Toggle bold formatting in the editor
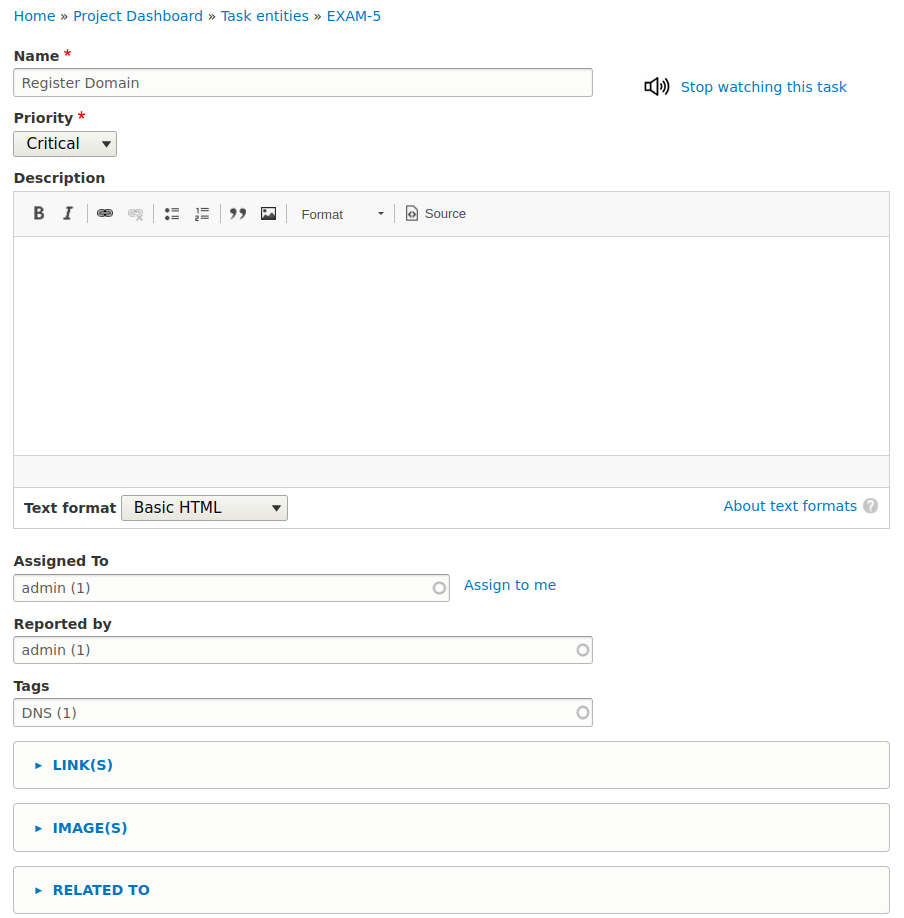904x918 pixels. click(x=39, y=213)
